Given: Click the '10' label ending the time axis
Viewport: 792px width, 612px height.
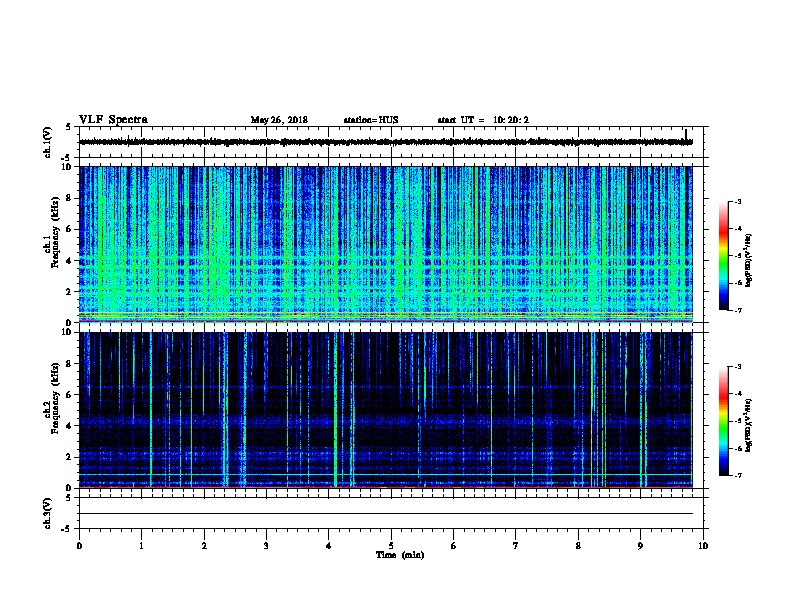Looking at the screenshot, I should click(x=703, y=546).
